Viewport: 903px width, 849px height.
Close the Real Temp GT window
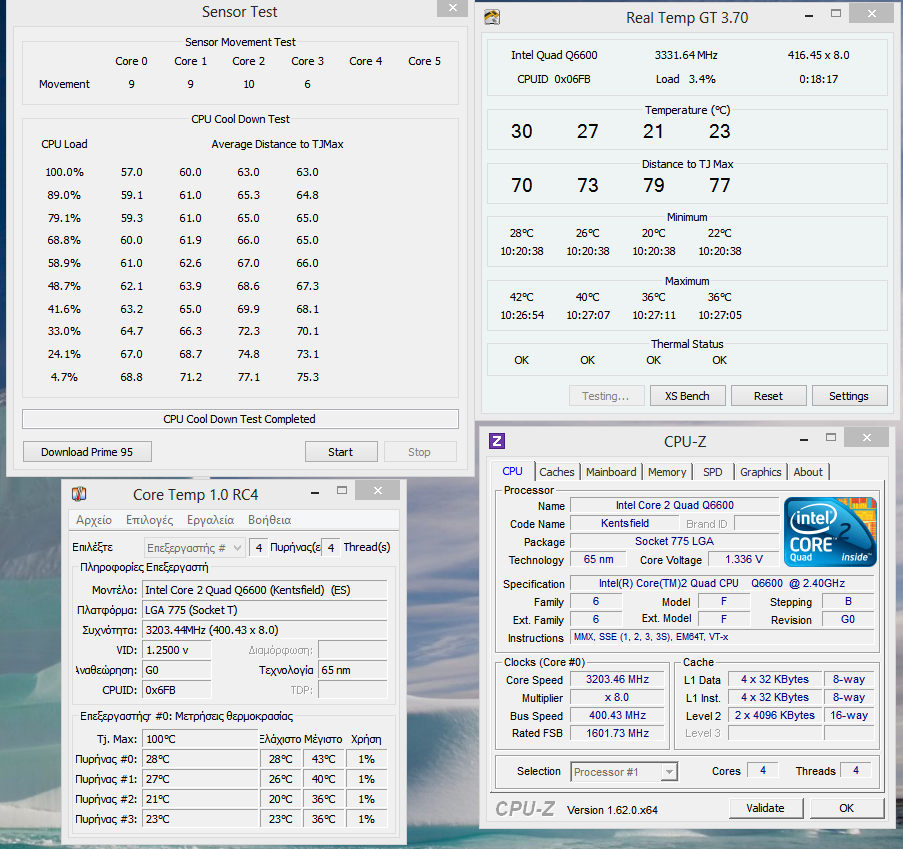click(872, 13)
